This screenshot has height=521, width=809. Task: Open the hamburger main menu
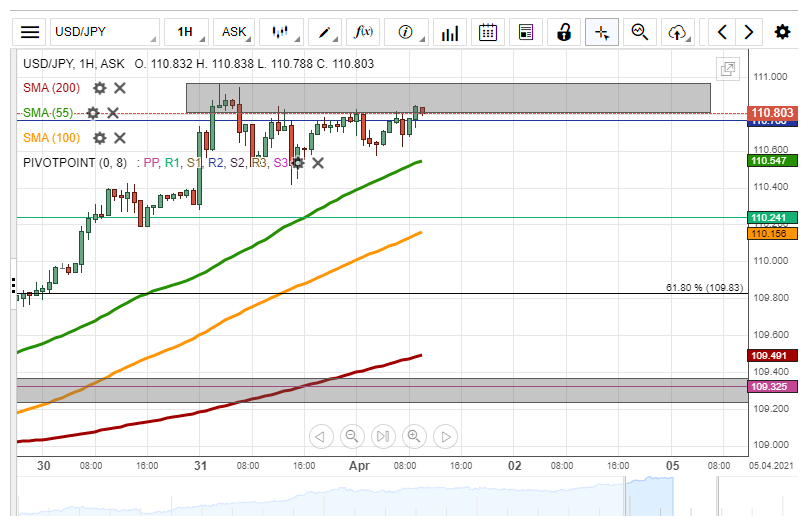coord(31,32)
